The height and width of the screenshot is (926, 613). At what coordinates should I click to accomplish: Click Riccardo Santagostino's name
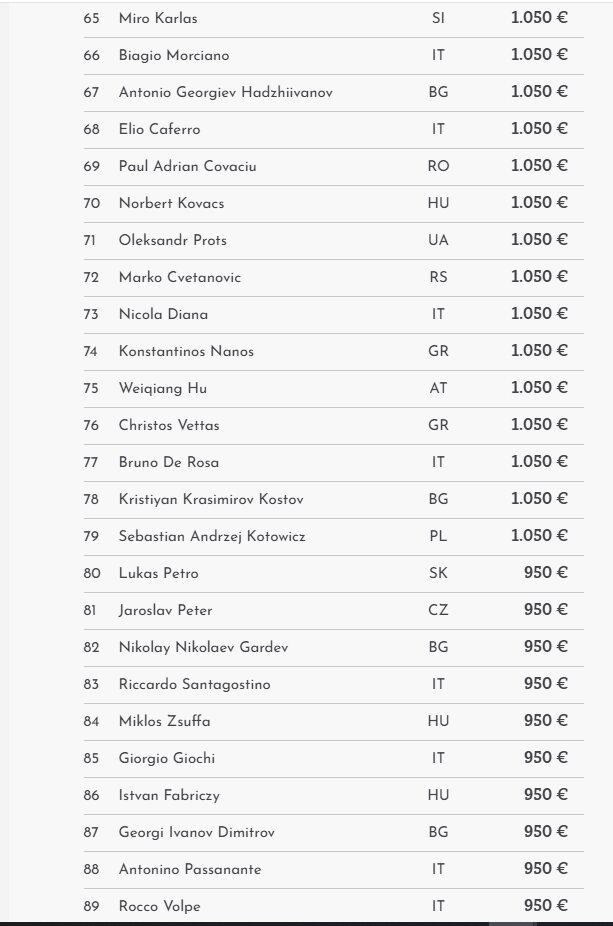point(194,685)
